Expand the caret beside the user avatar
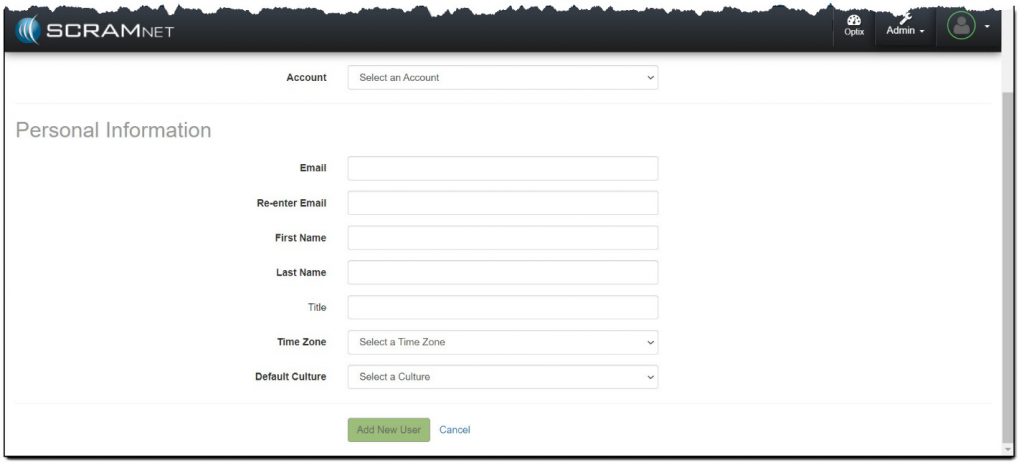The image size is (1024, 470). coord(988,26)
